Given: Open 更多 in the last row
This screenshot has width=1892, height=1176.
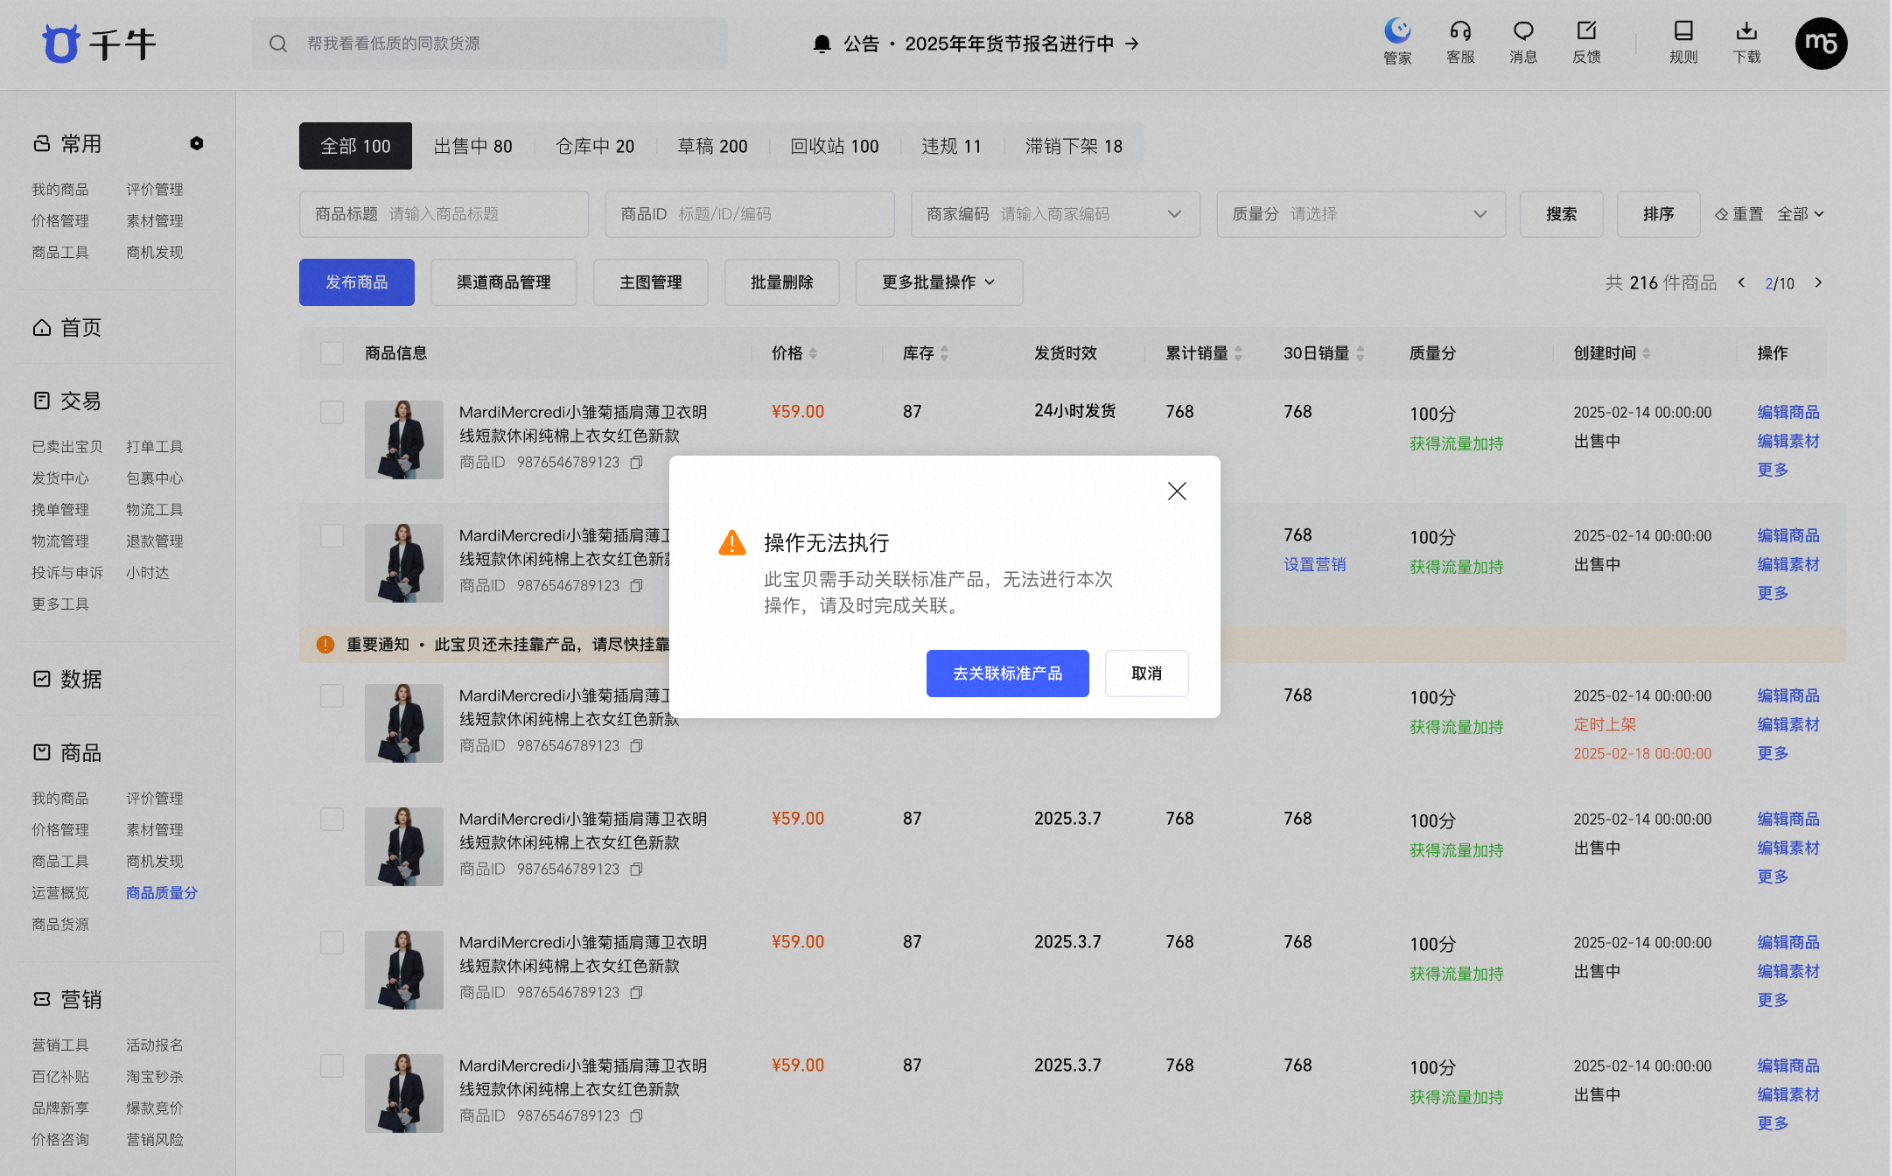Looking at the screenshot, I should point(1773,1124).
